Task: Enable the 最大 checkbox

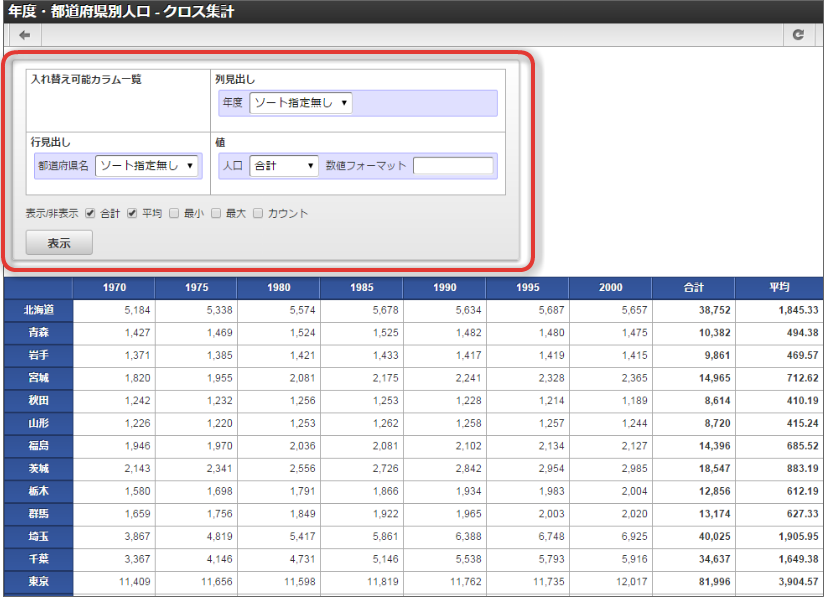Action: [x=216, y=213]
